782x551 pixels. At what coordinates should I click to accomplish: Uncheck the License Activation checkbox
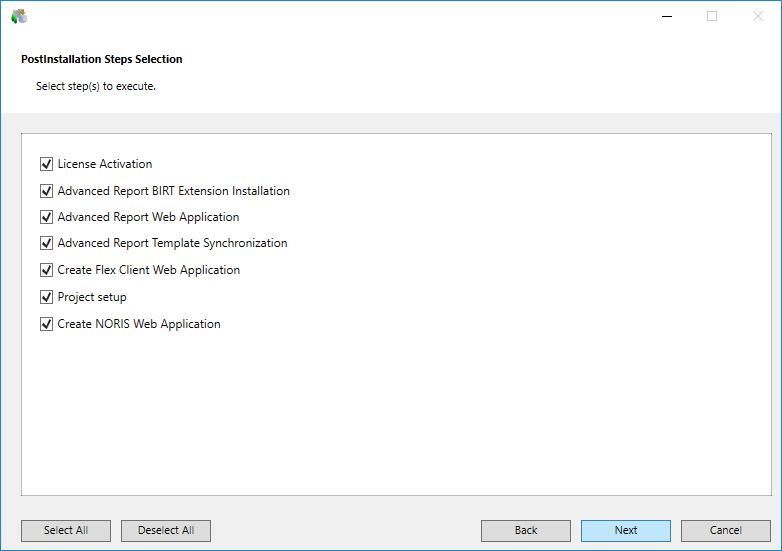click(x=46, y=164)
